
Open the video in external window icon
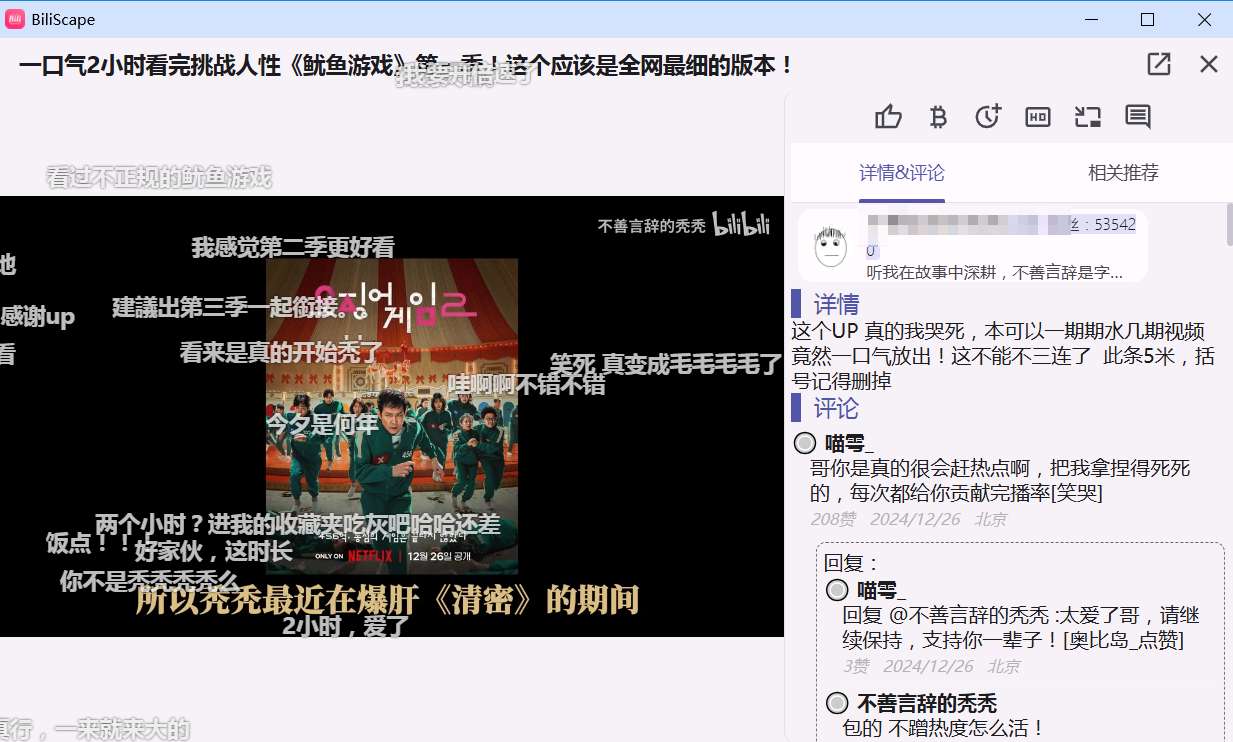[x=1159, y=64]
